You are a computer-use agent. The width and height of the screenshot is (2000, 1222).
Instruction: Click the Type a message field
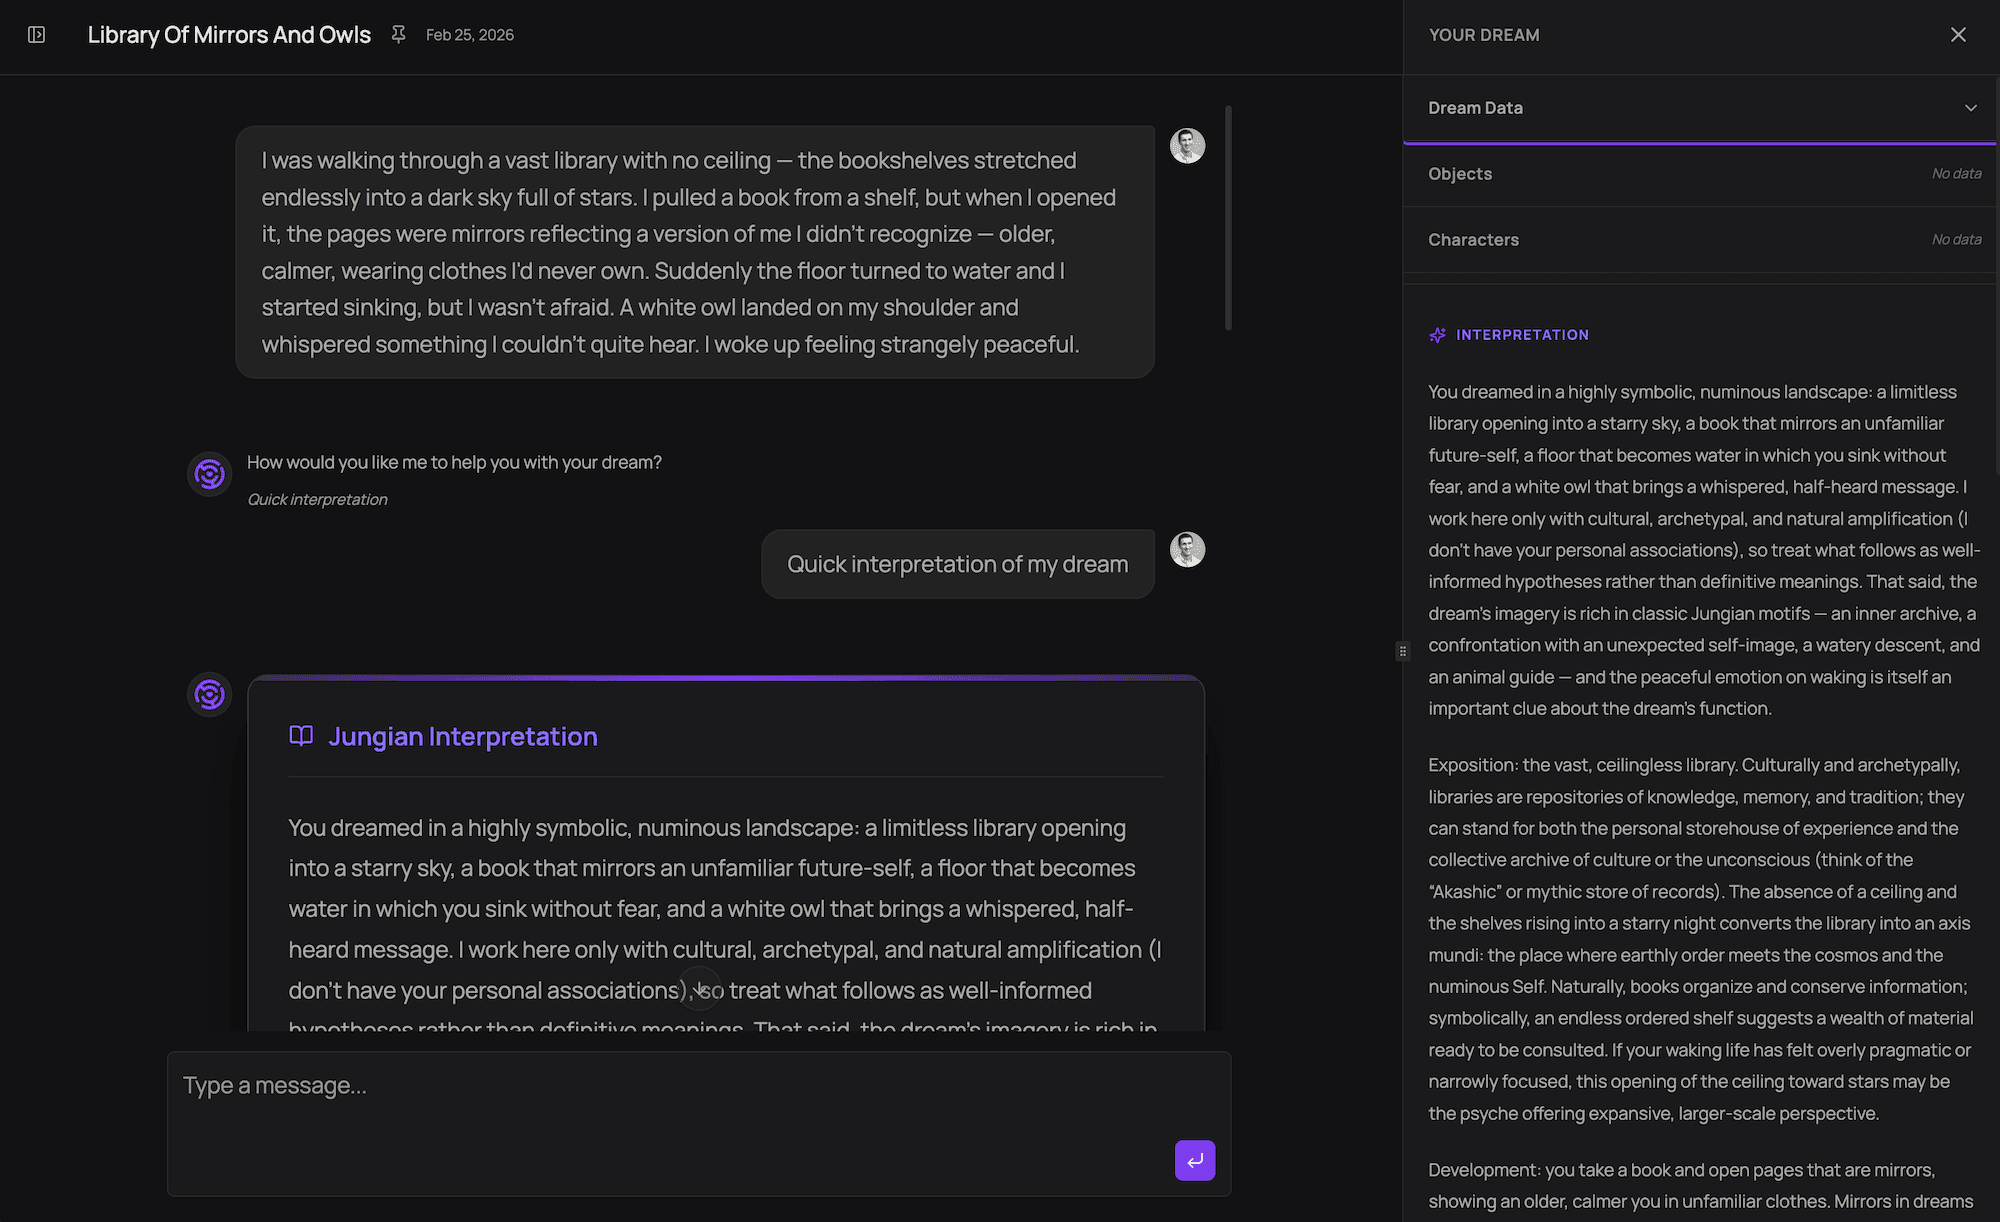700,1085
